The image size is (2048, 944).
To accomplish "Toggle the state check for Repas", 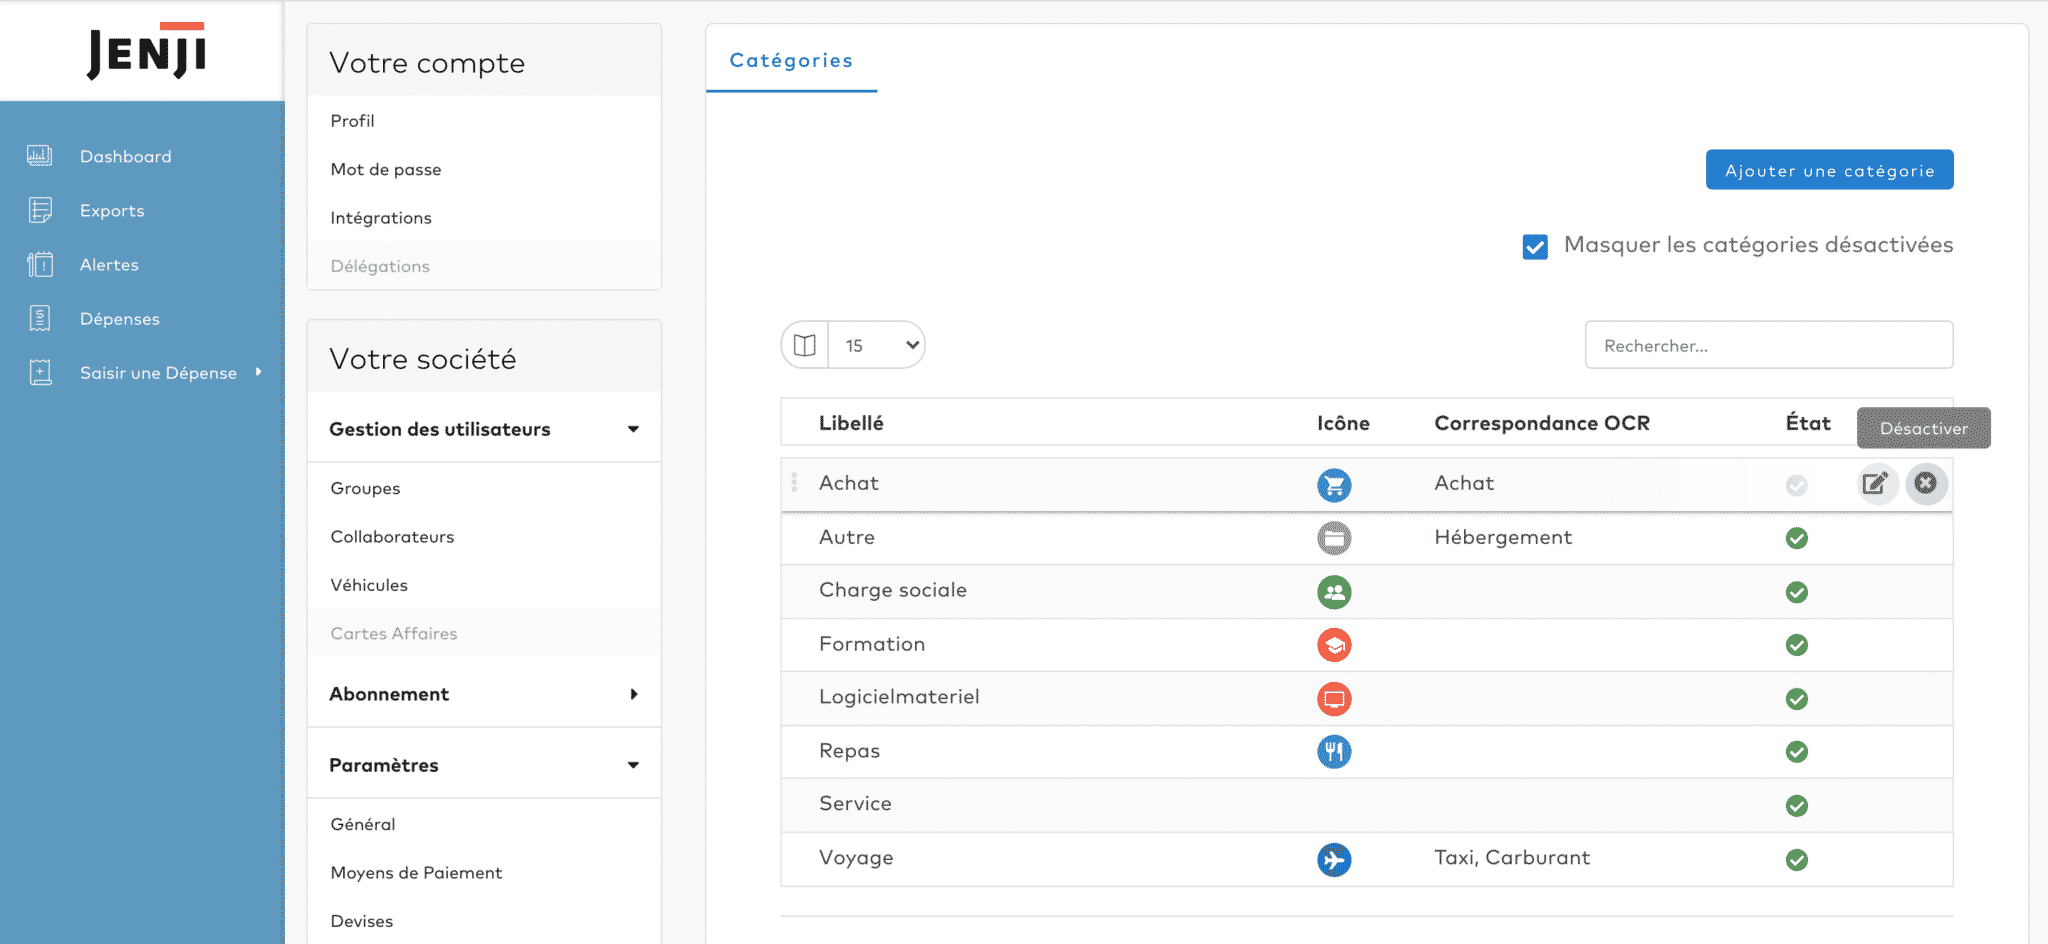I will tap(1797, 752).
